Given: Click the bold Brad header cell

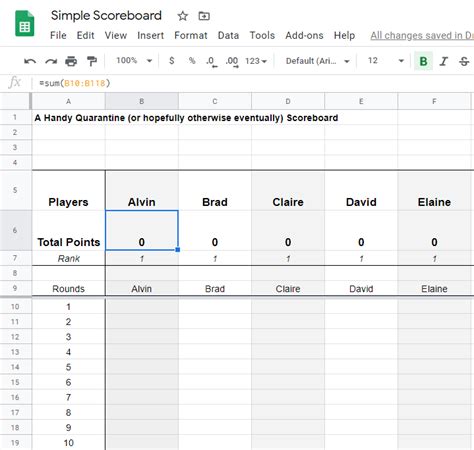Looking at the screenshot, I should pyautogui.click(x=215, y=190).
